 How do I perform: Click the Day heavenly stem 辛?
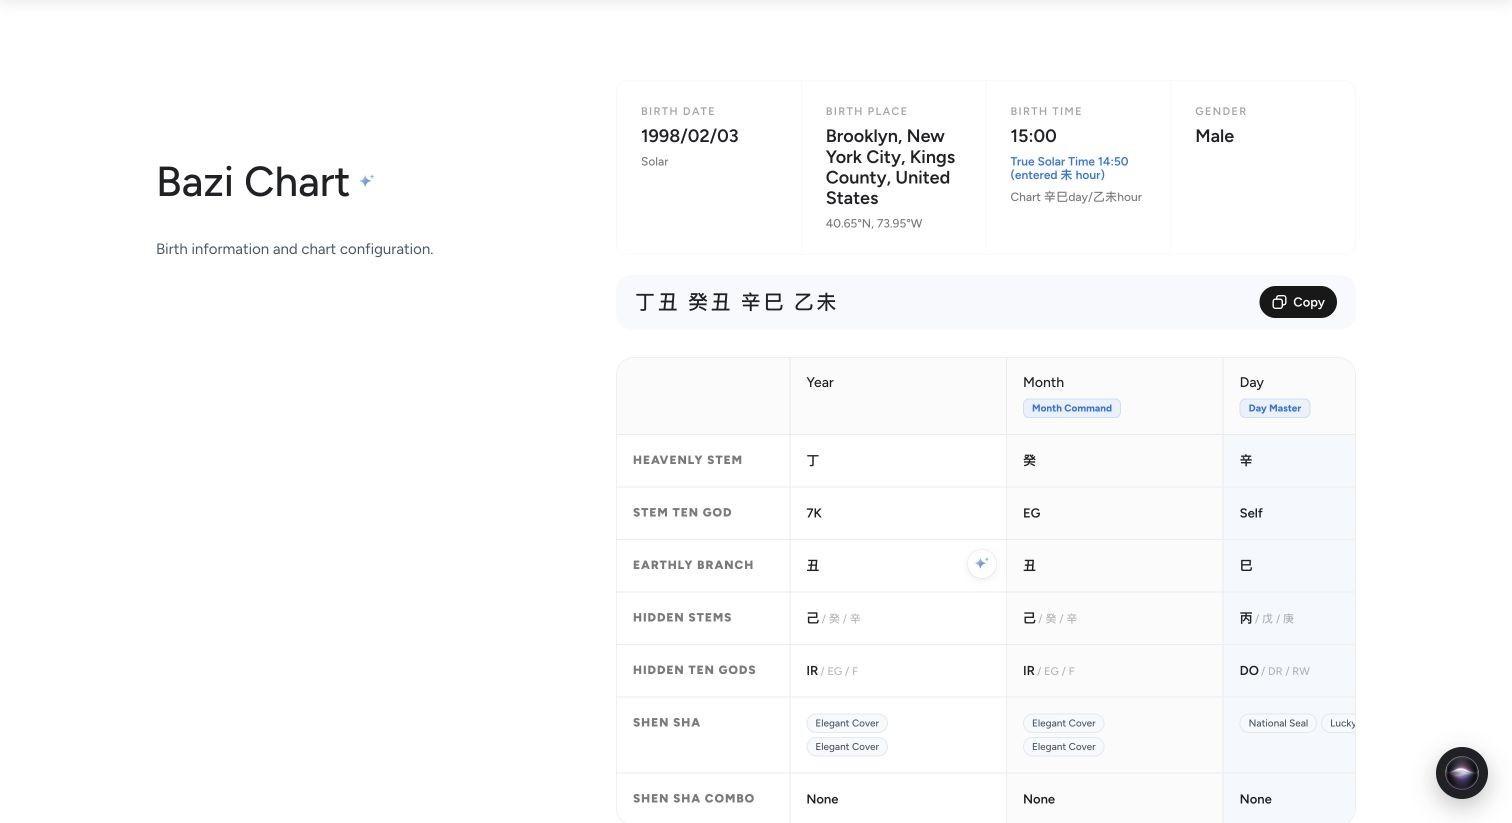(x=1246, y=460)
